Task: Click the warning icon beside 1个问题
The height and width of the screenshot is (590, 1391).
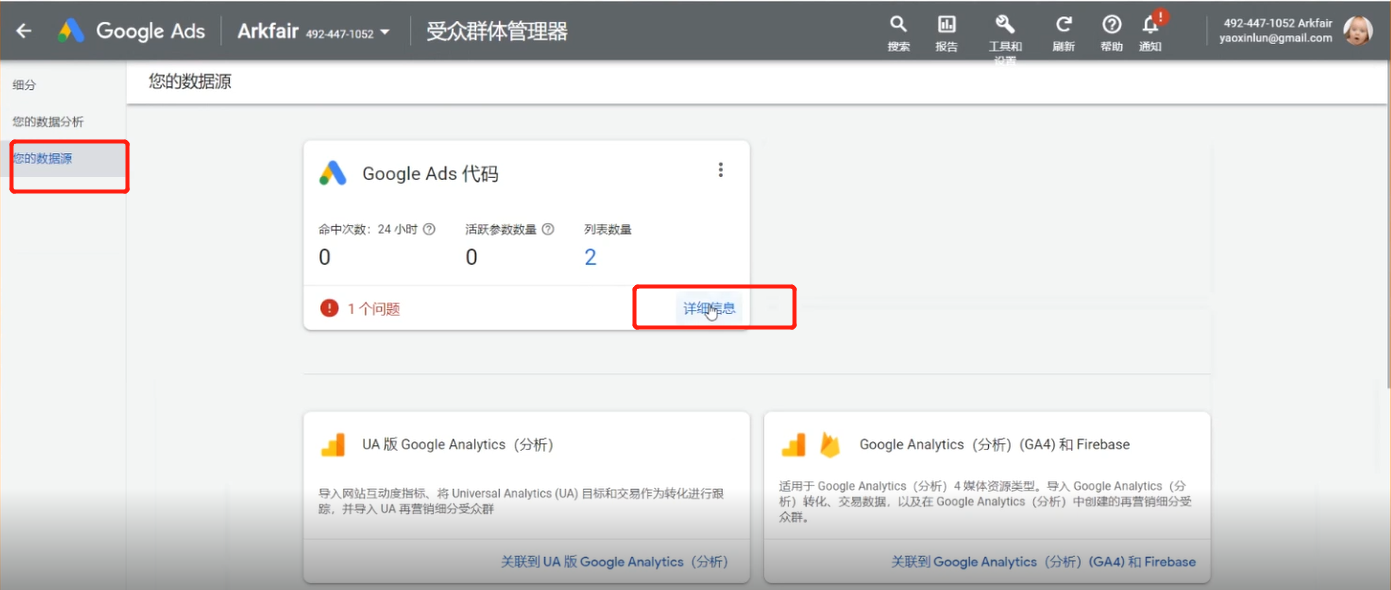Action: coord(329,309)
